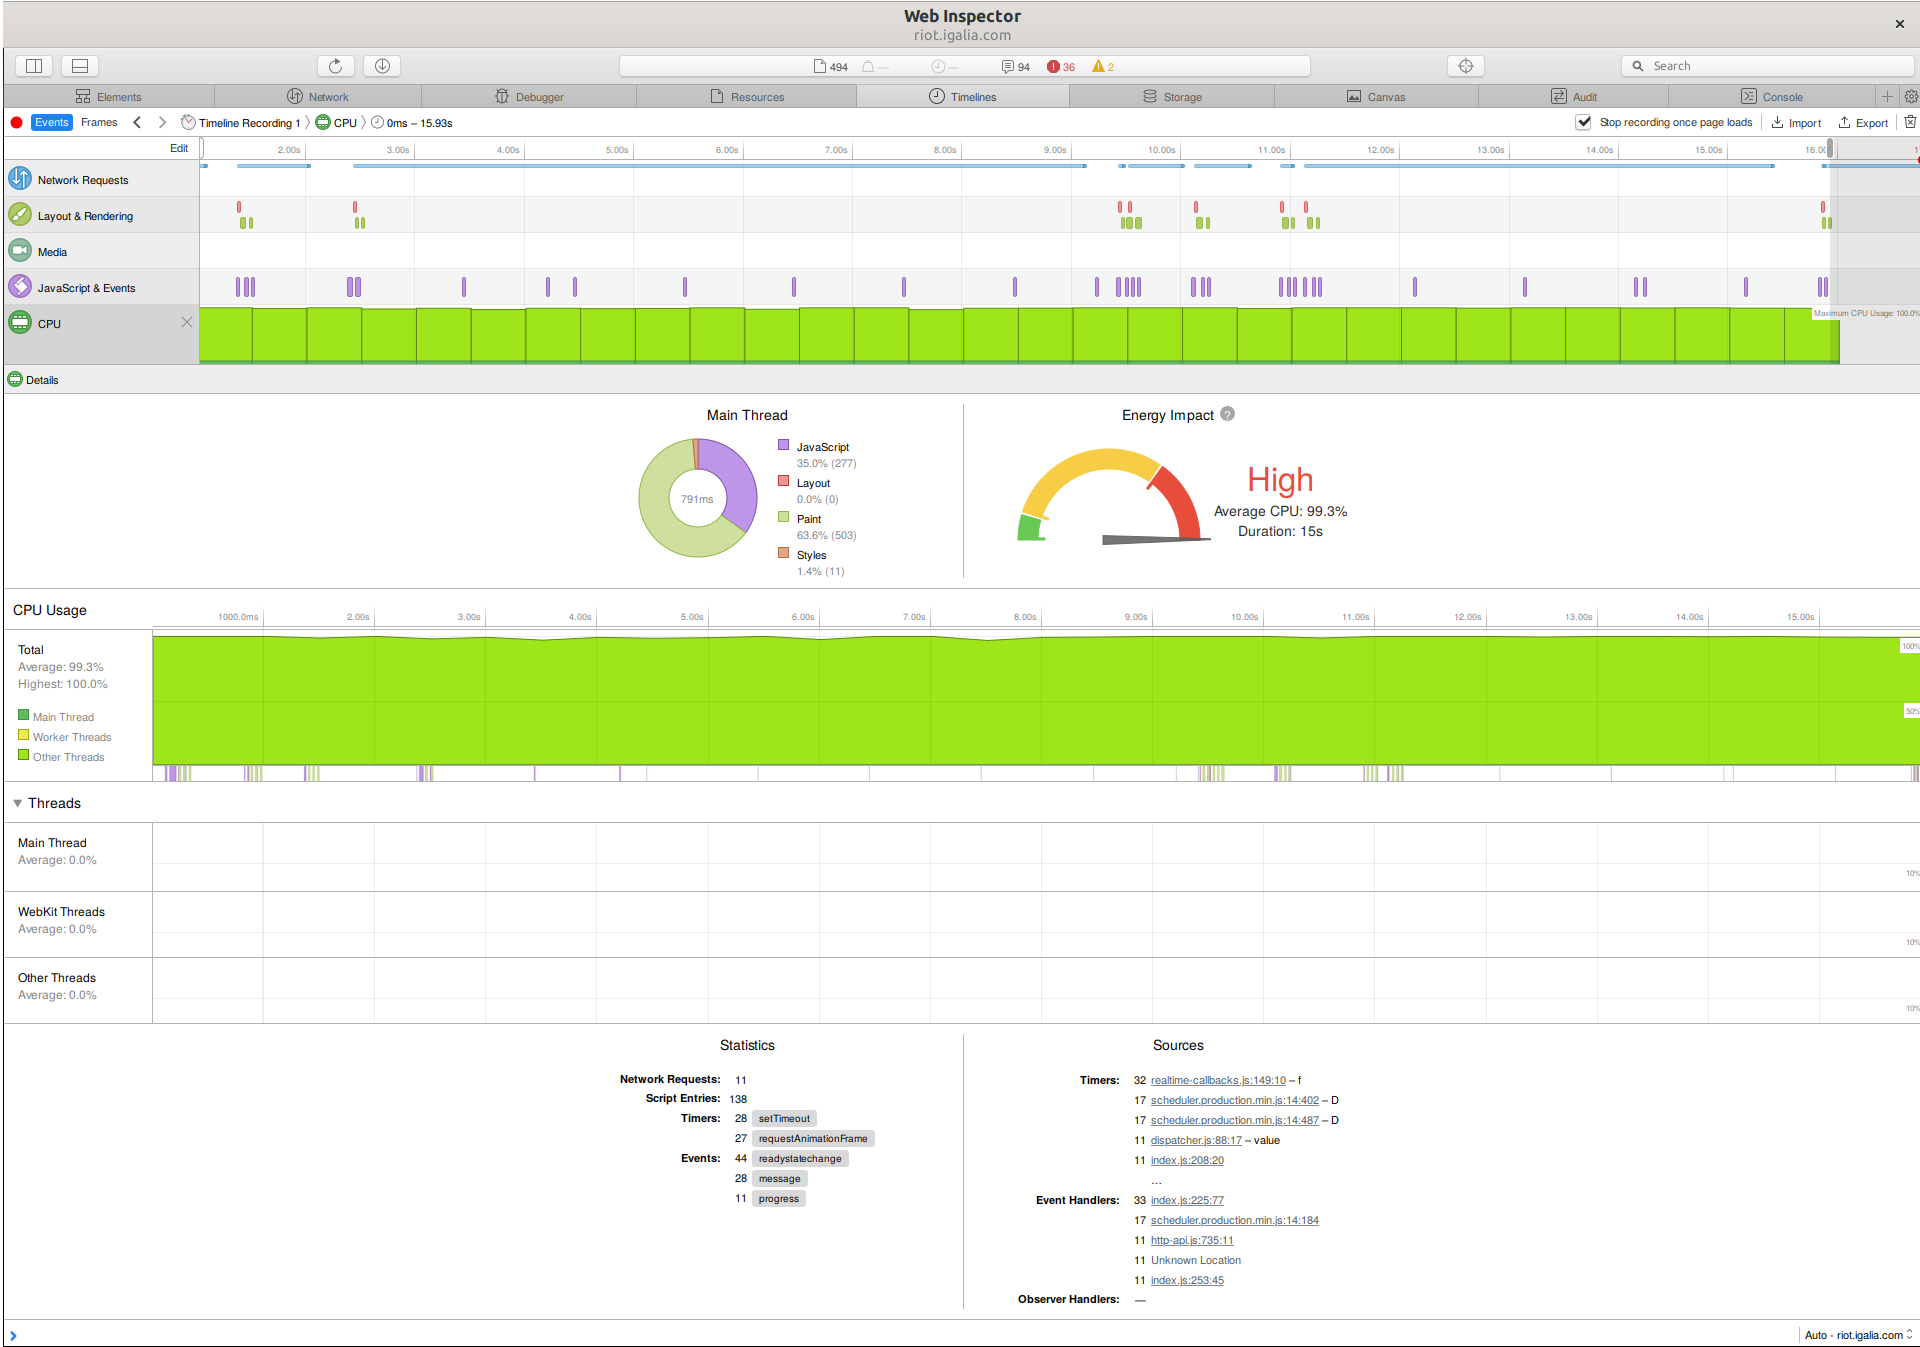Switch to Frames view mode
This screenshot has width=1920, height=1347.
(99, 122)
